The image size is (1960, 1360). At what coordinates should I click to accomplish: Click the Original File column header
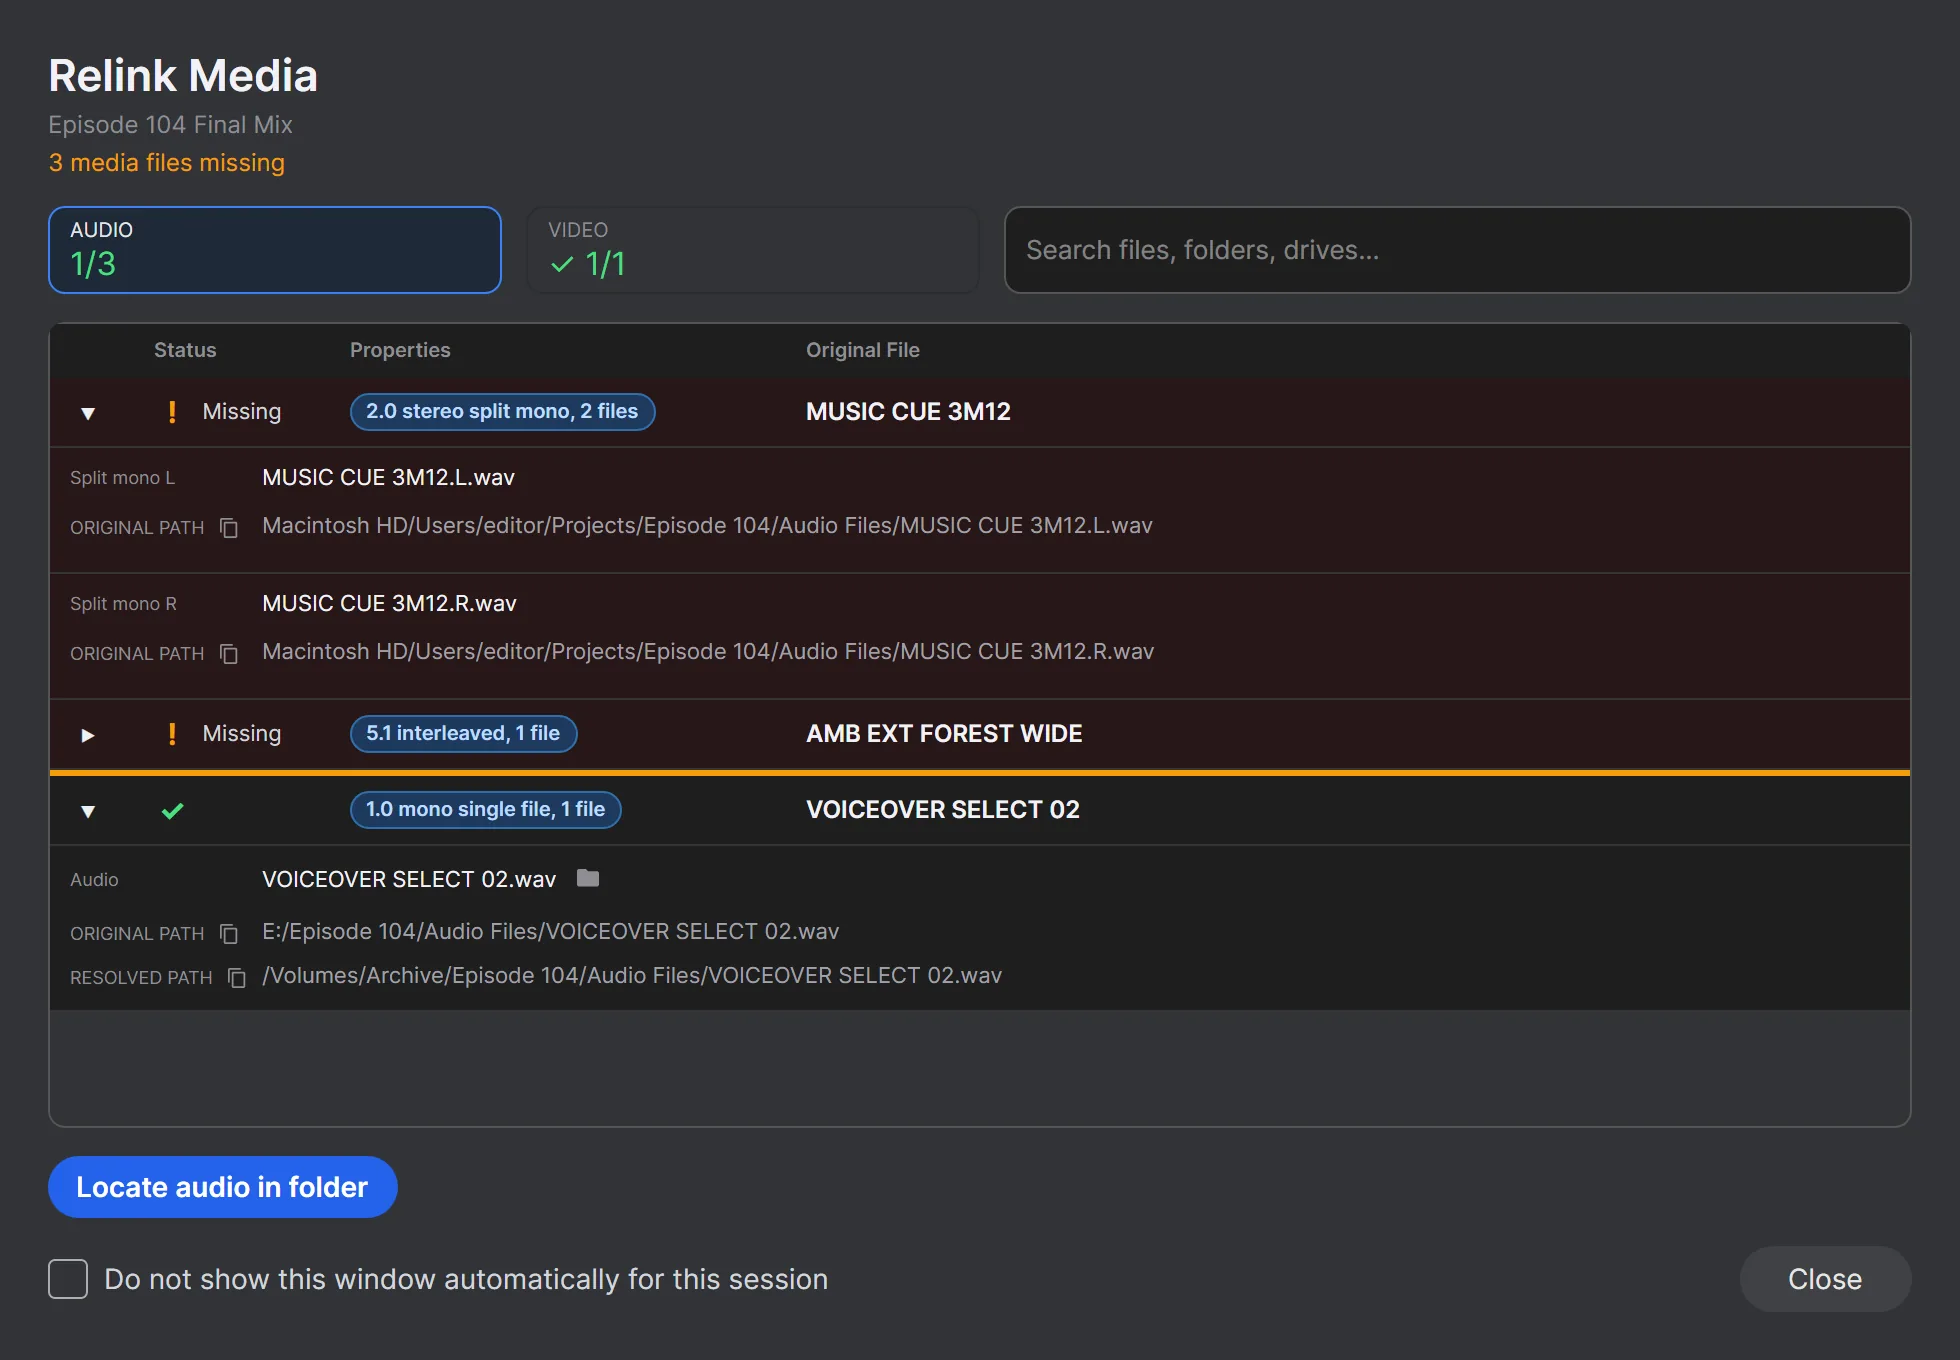click(863, 350)
